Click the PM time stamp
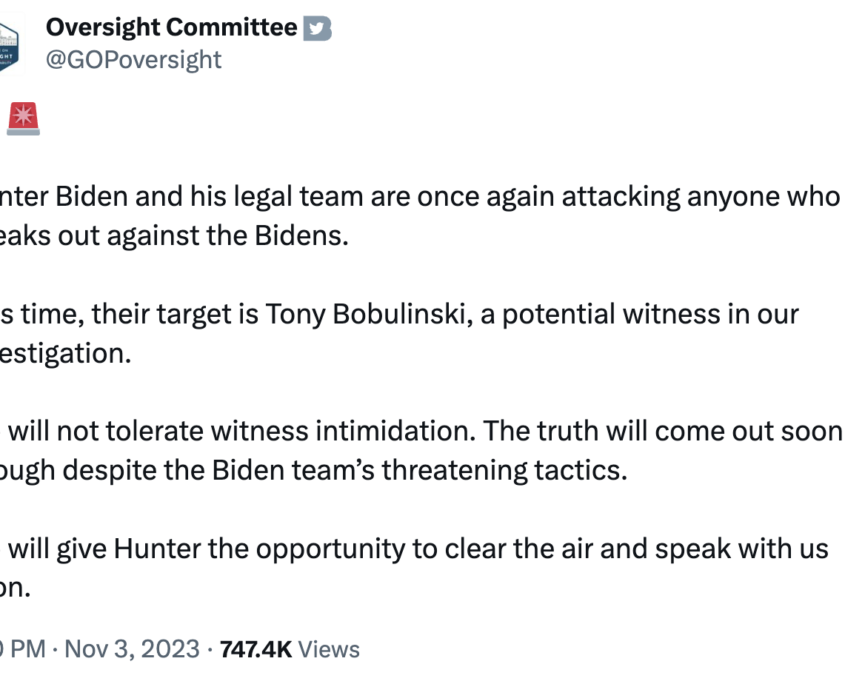This screenshot has height=684, width=845. click(23, 649)
